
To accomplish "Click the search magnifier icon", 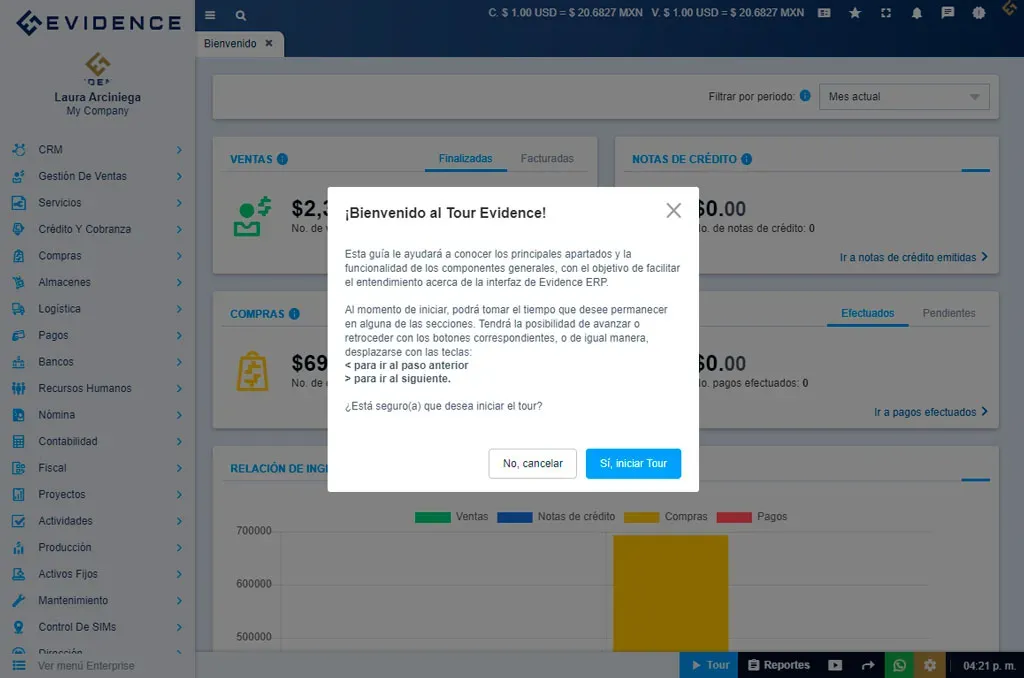I will [241, 15].
